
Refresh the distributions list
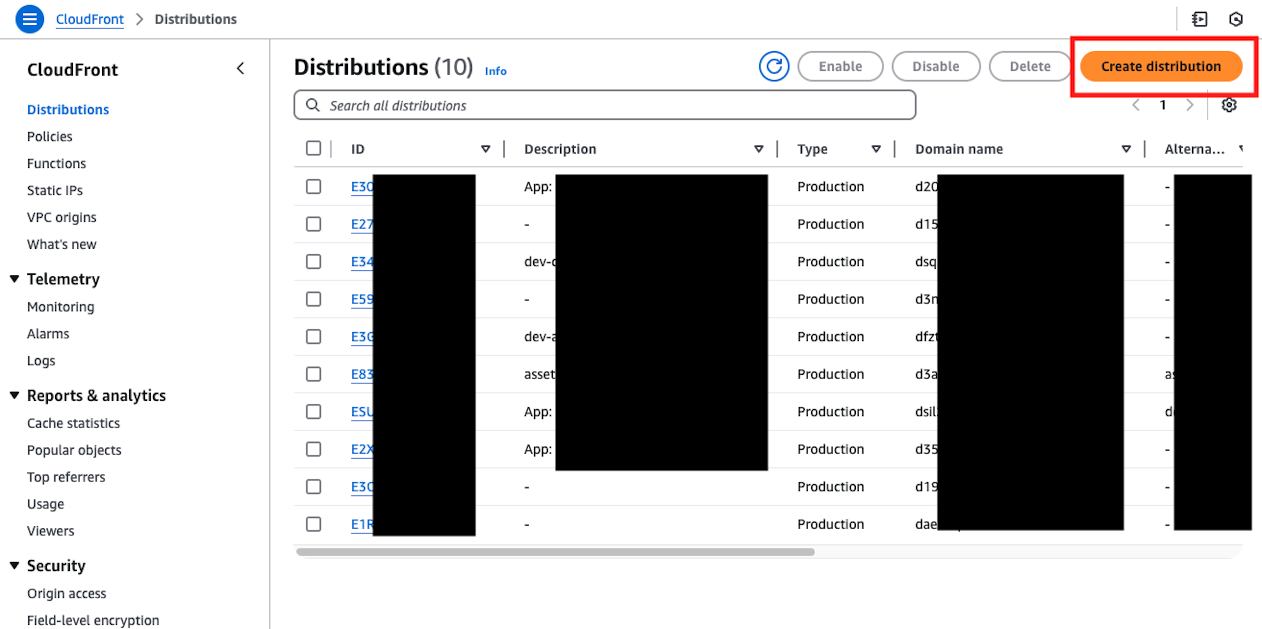coord(774,66)
